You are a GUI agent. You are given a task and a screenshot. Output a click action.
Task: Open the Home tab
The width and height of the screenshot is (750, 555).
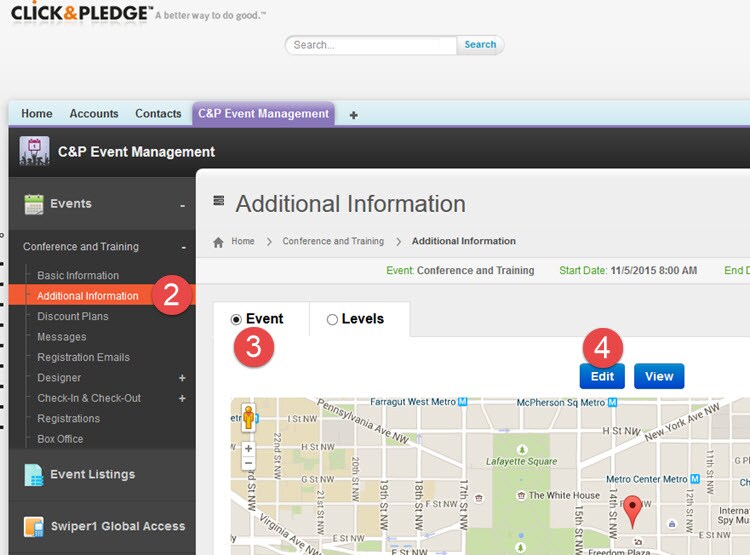coord(37,114)
